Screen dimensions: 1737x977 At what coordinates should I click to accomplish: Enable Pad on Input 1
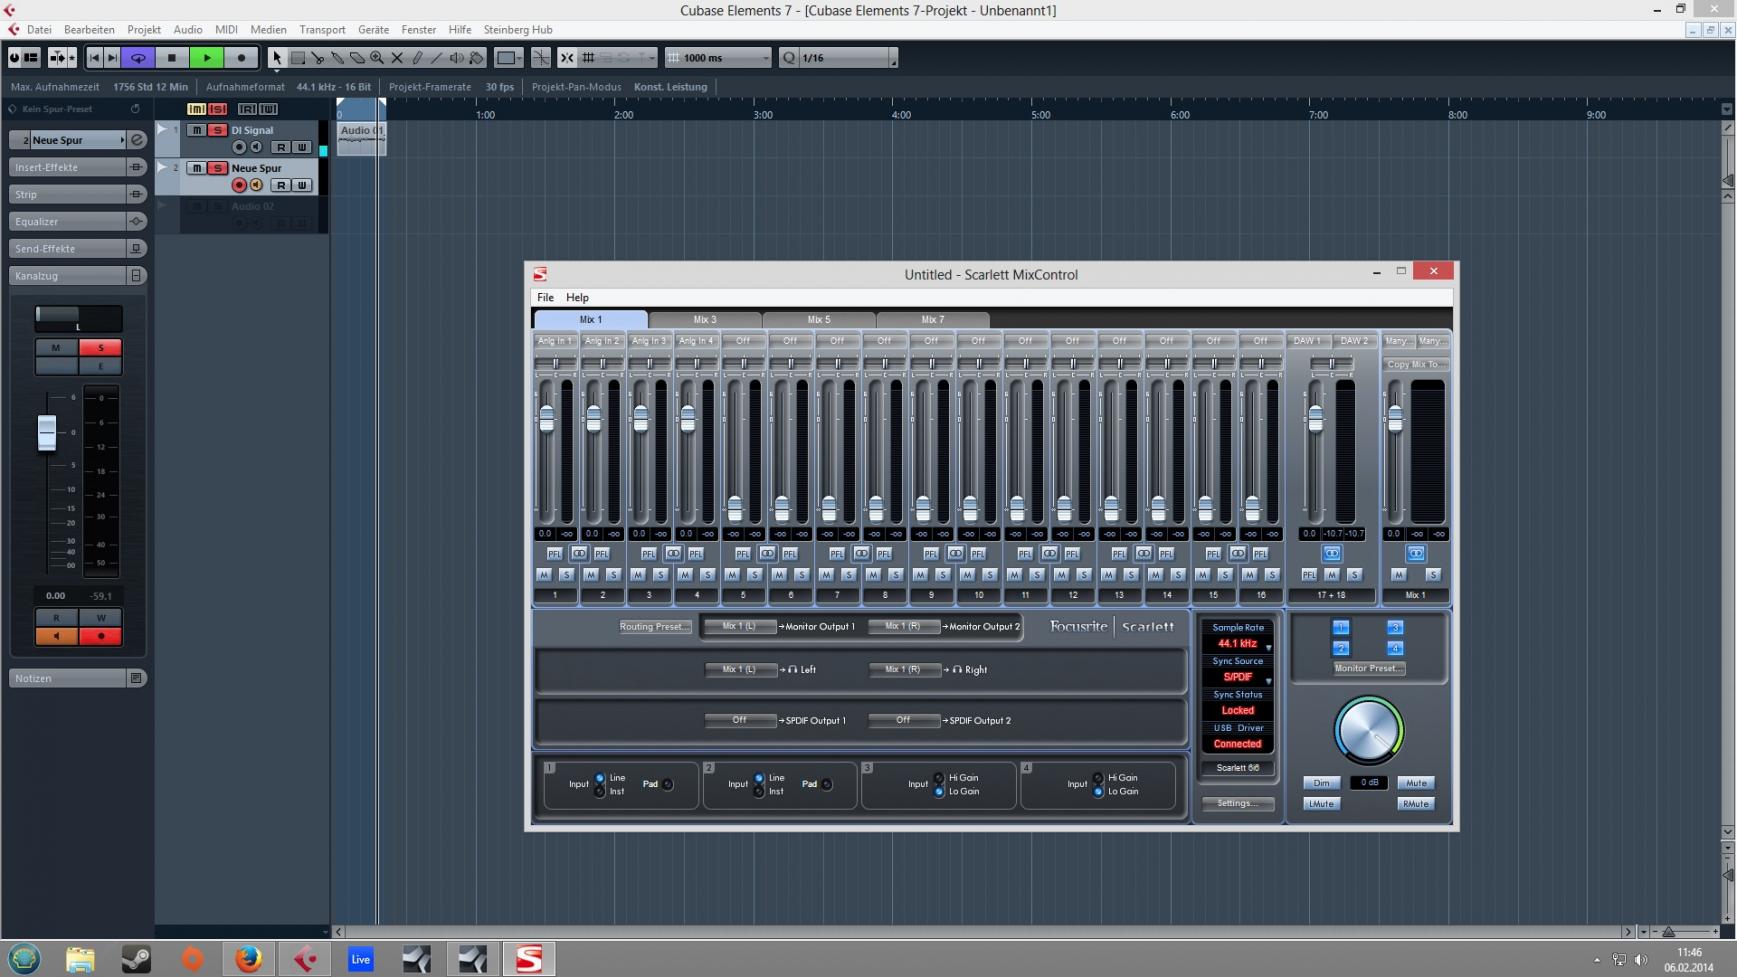coord(668,784)
